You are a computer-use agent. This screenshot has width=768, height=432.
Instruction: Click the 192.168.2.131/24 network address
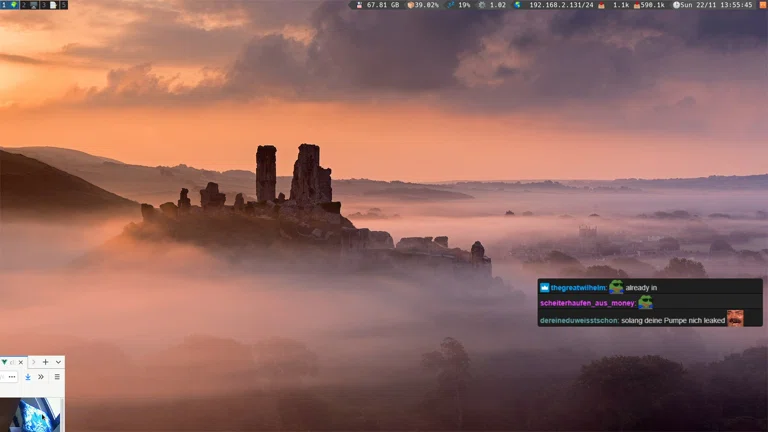[x=560, y=5]
